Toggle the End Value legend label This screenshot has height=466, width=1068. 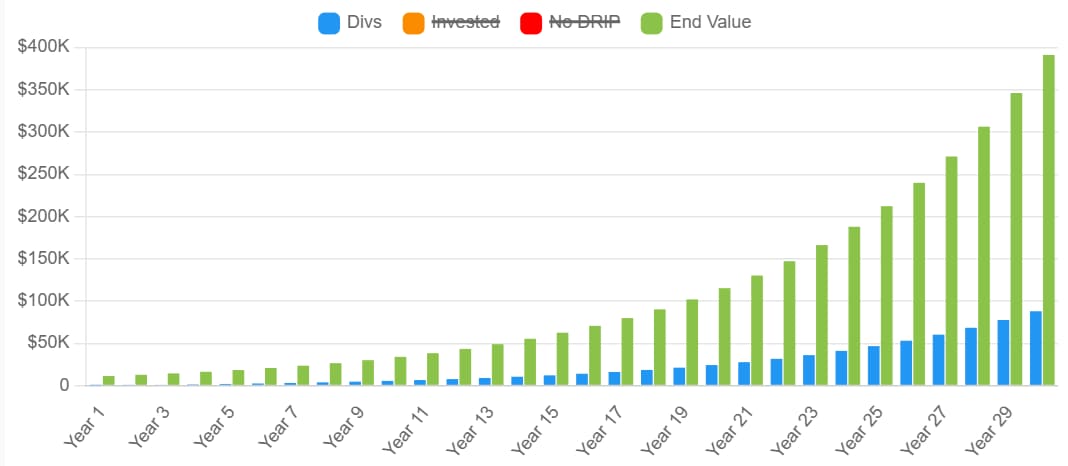pyautogui.click(x=710, y=22)
